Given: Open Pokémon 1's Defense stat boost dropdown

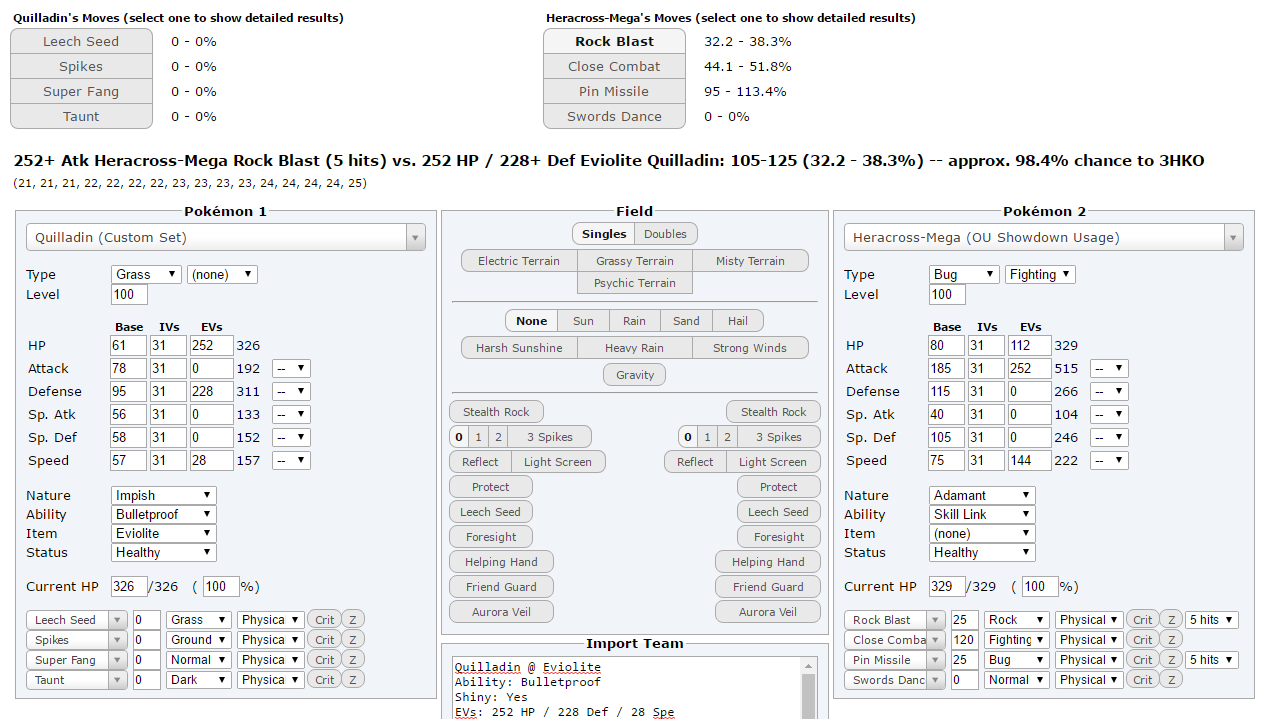Looking at the screenshot, I should click(291, 391).
